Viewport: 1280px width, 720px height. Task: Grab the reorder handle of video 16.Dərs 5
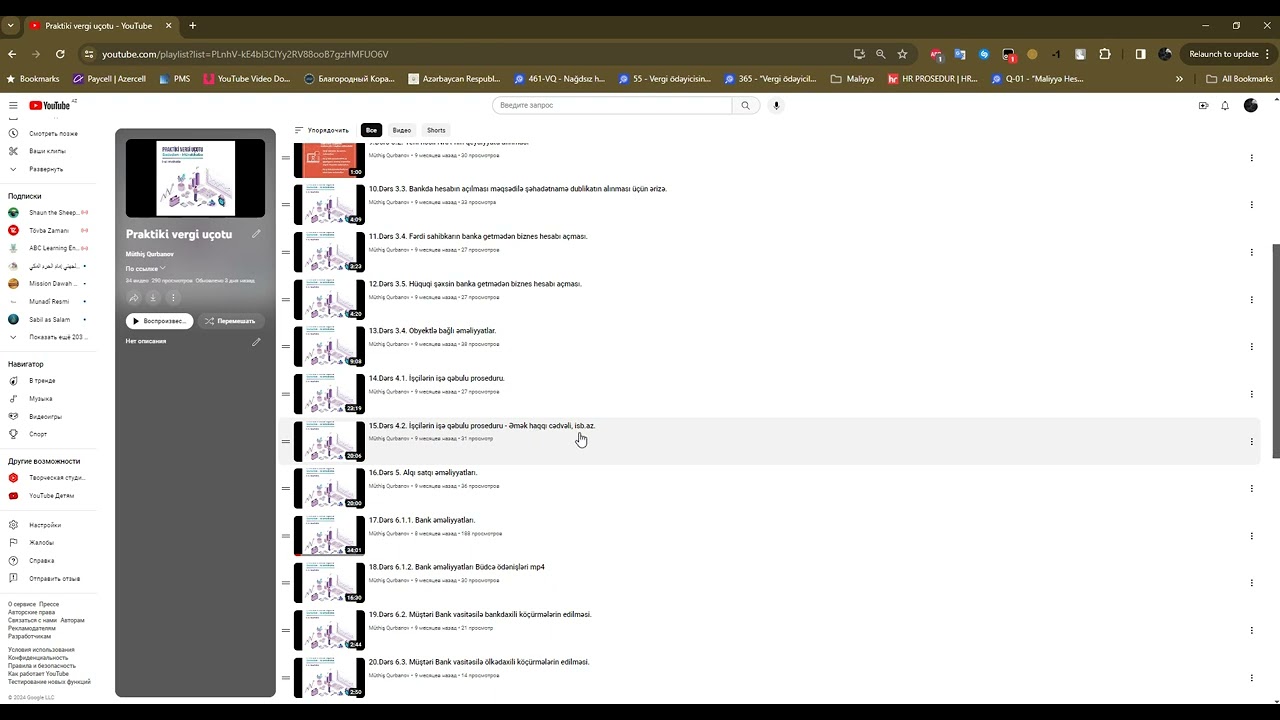pyautogui.click(x=286, y=488)
